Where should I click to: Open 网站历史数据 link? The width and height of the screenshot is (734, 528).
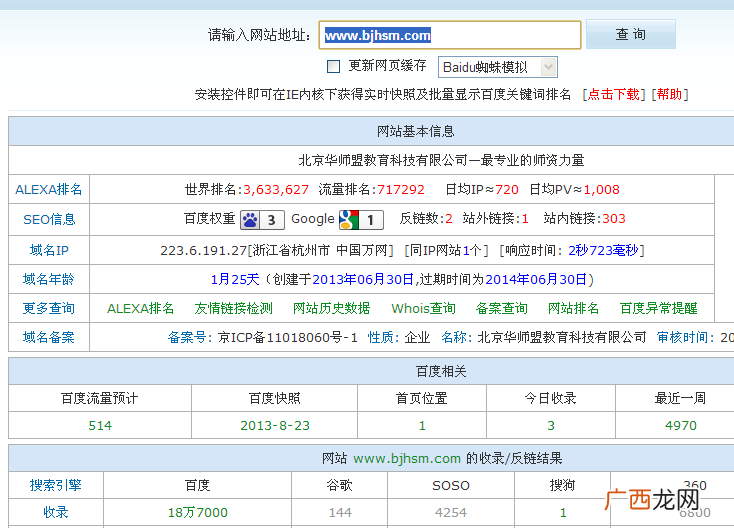(331, 308)
